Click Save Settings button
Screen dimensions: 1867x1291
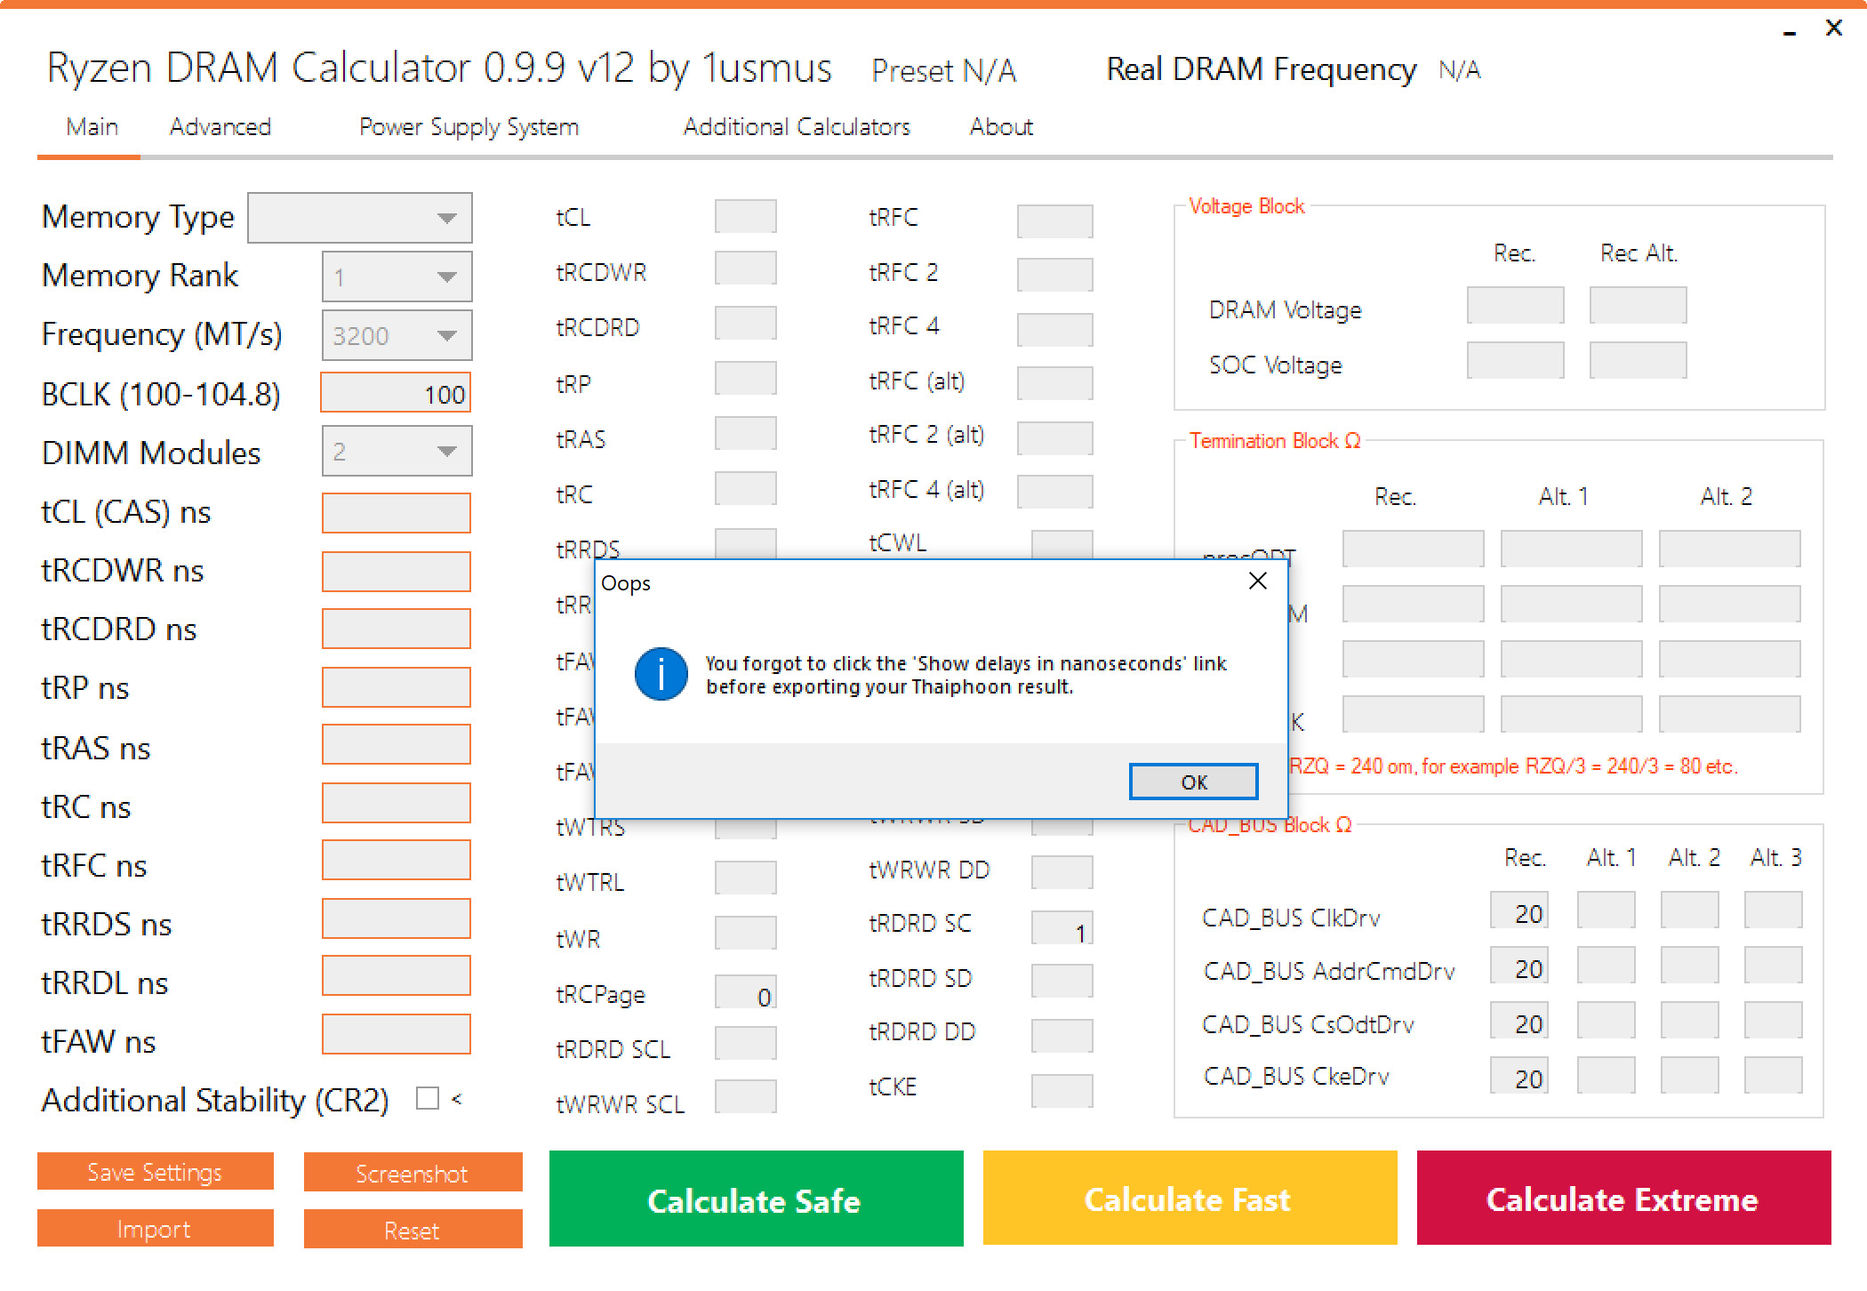(x=155, y=1172)
